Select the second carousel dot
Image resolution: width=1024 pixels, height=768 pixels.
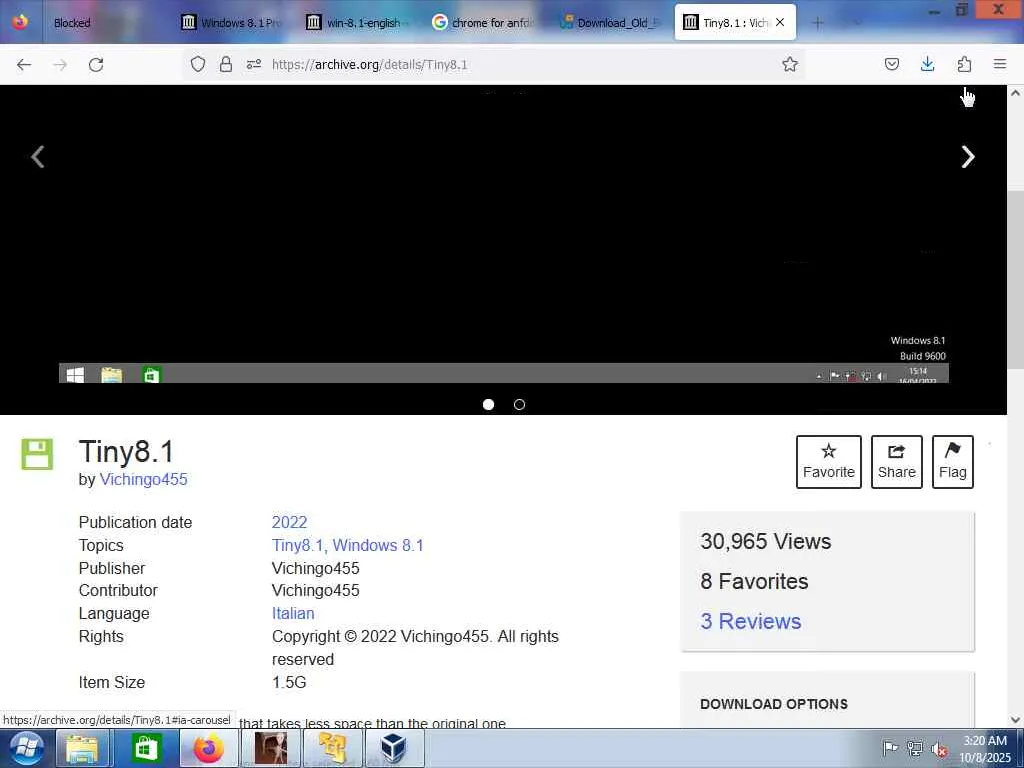tap(519, 404)
